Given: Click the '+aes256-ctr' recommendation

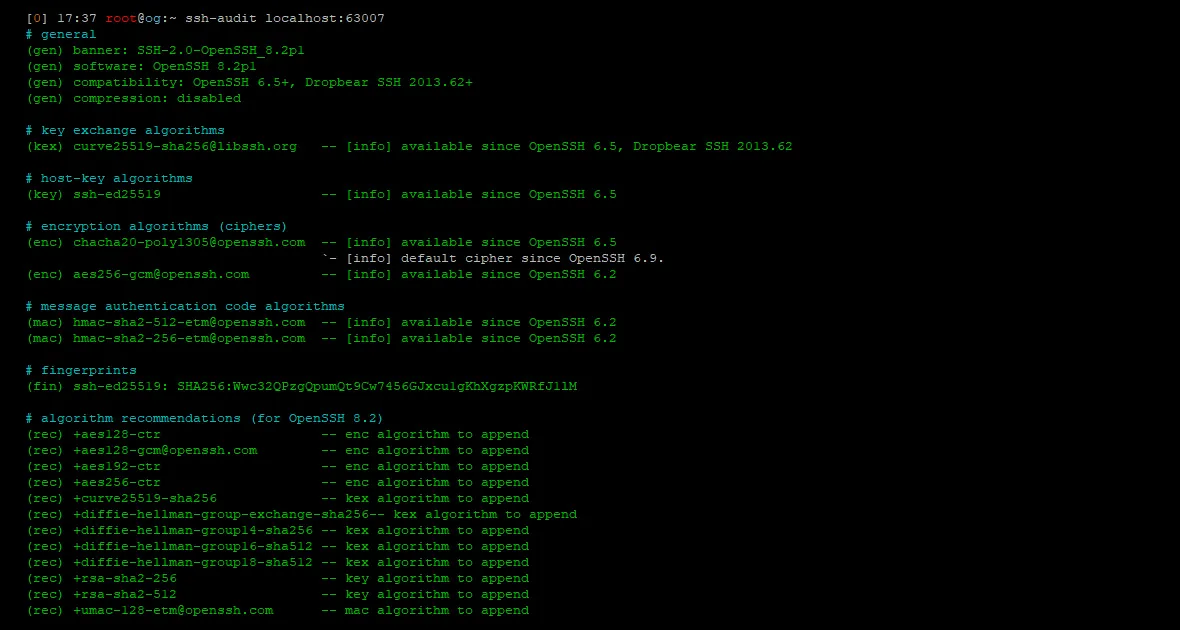Looking at the screenshot, I should tap(117, 482).
